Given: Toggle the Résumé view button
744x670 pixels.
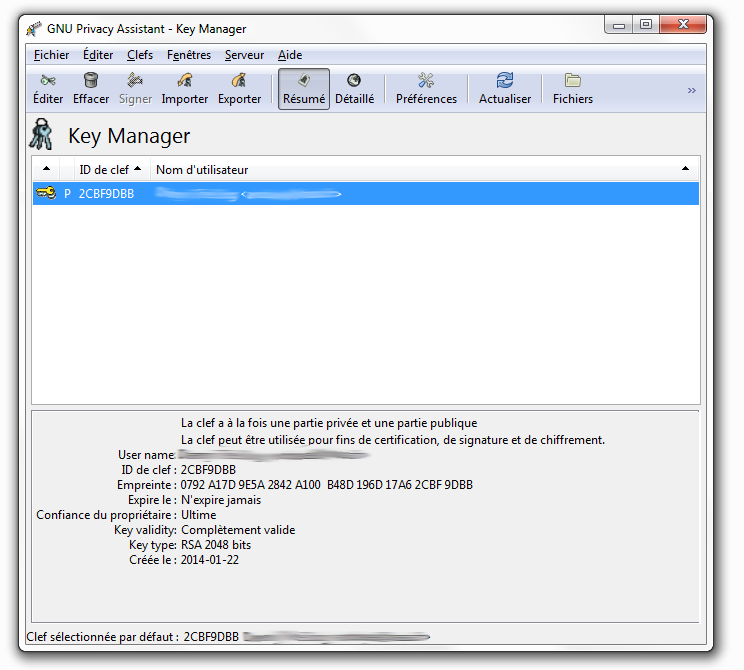Looking at the screenshot, I should tap(304, 89).
